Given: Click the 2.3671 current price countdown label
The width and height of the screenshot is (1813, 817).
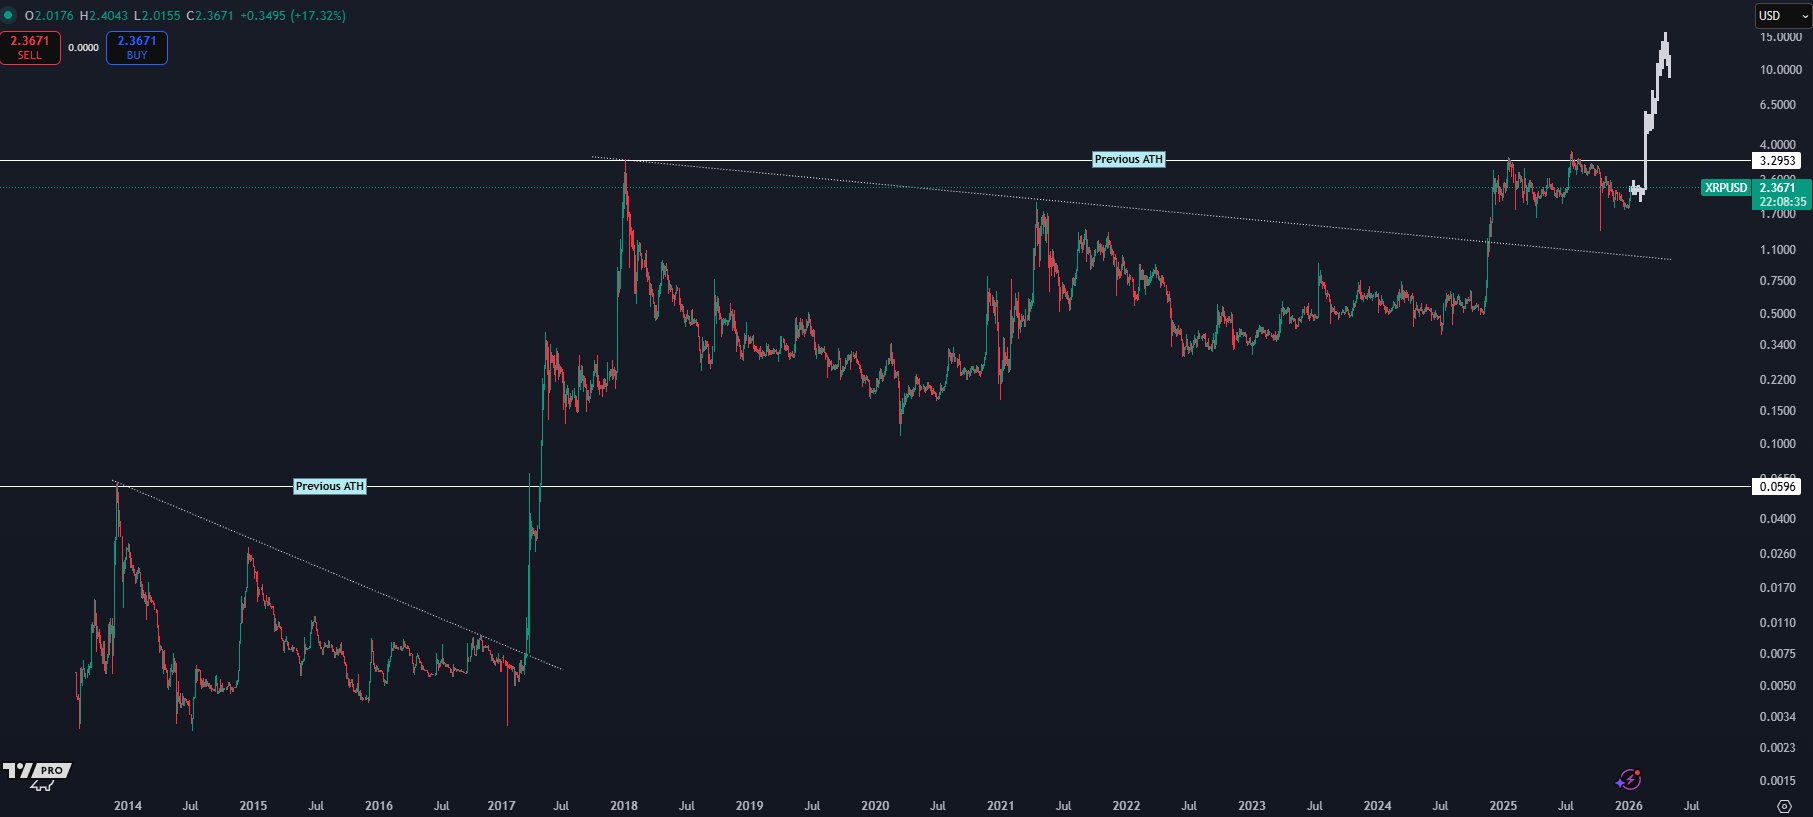Looking at the screenshot, I should (1782, 194).
